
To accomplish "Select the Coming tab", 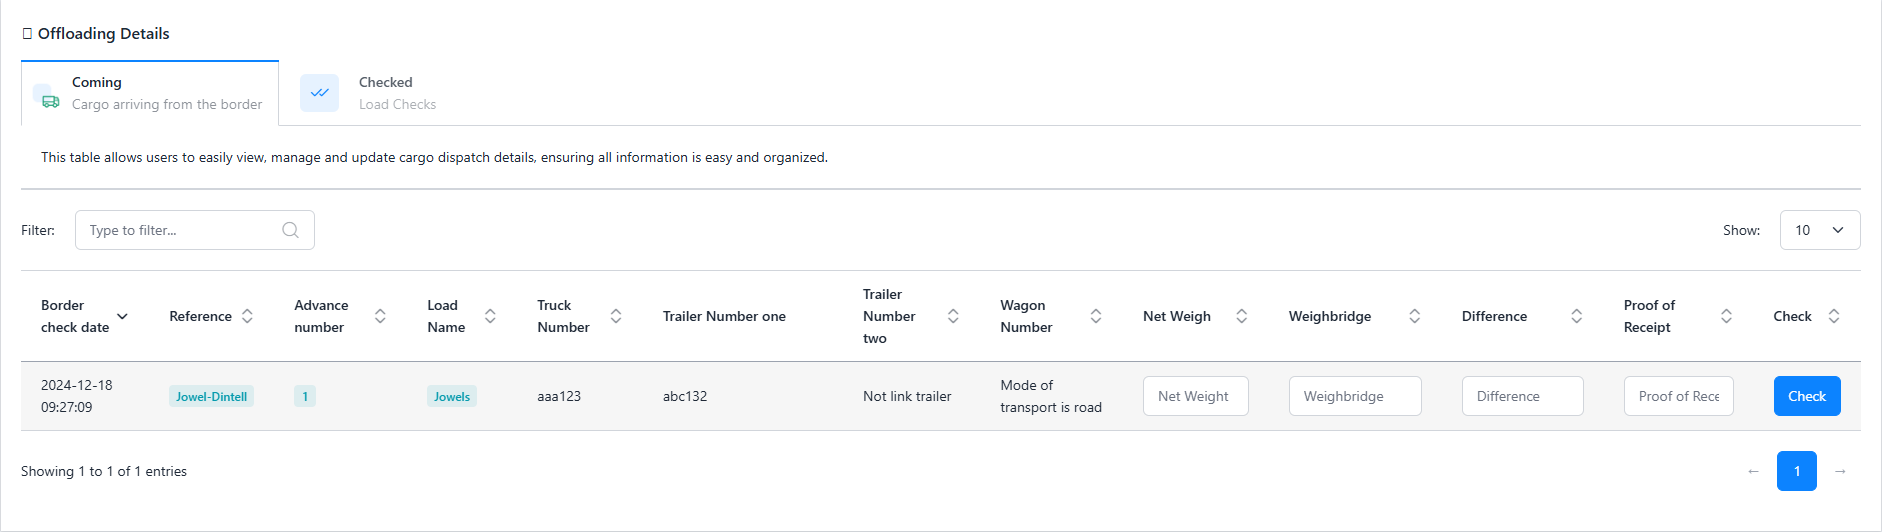I will (150, 93).
